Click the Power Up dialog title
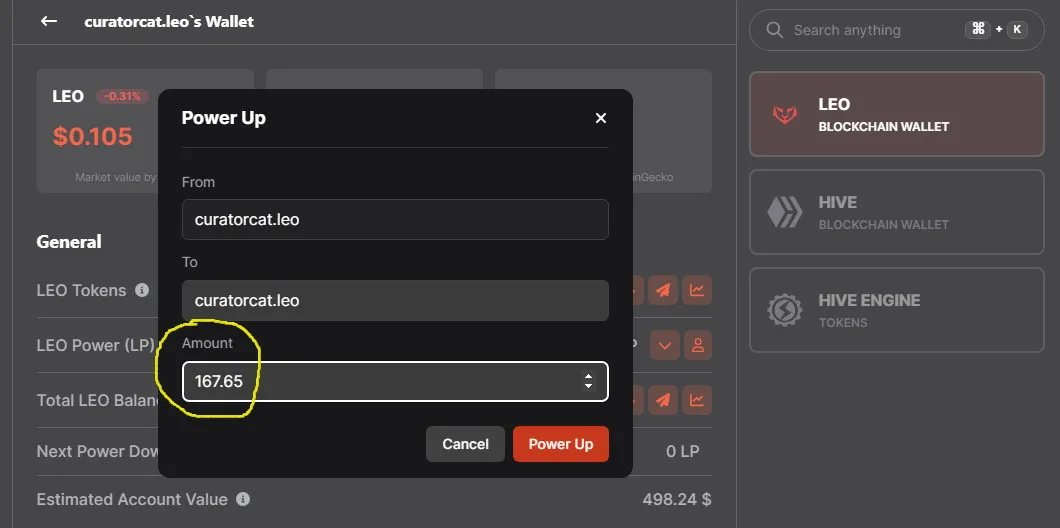The height and width of the screenshot is (528, 1060). (x=224, y=118)
